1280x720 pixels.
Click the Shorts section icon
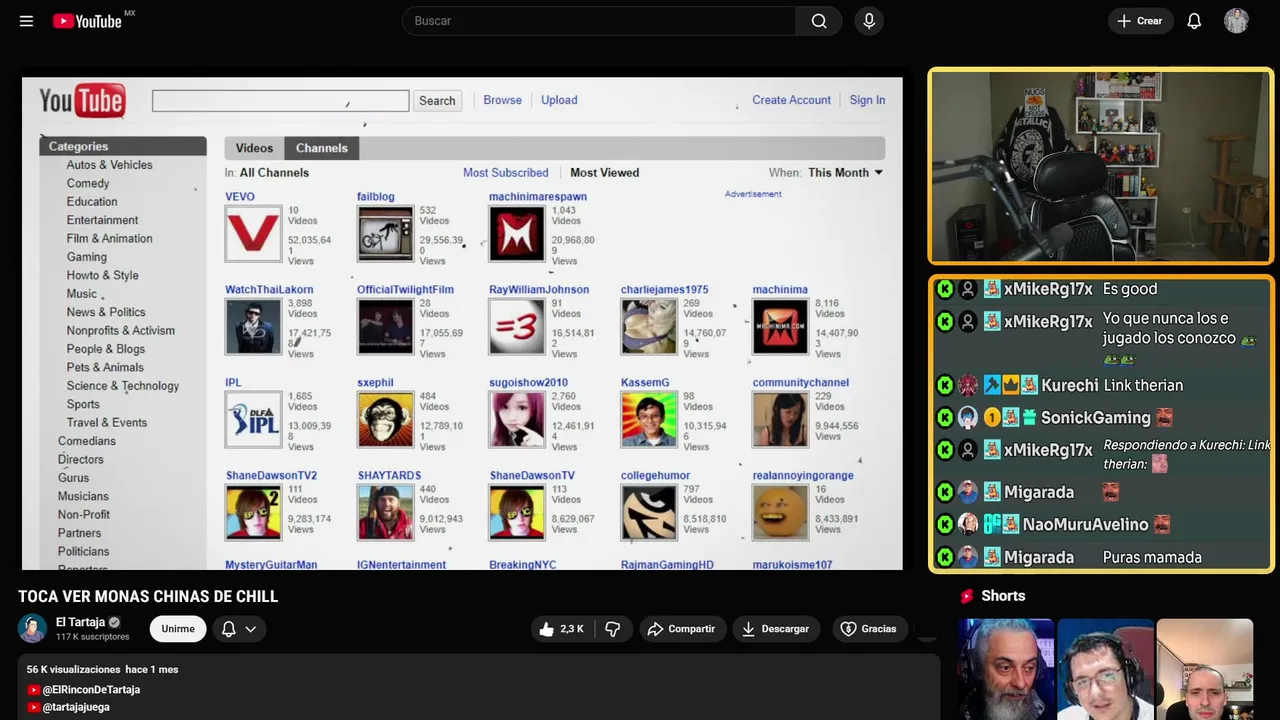(967, 596)
